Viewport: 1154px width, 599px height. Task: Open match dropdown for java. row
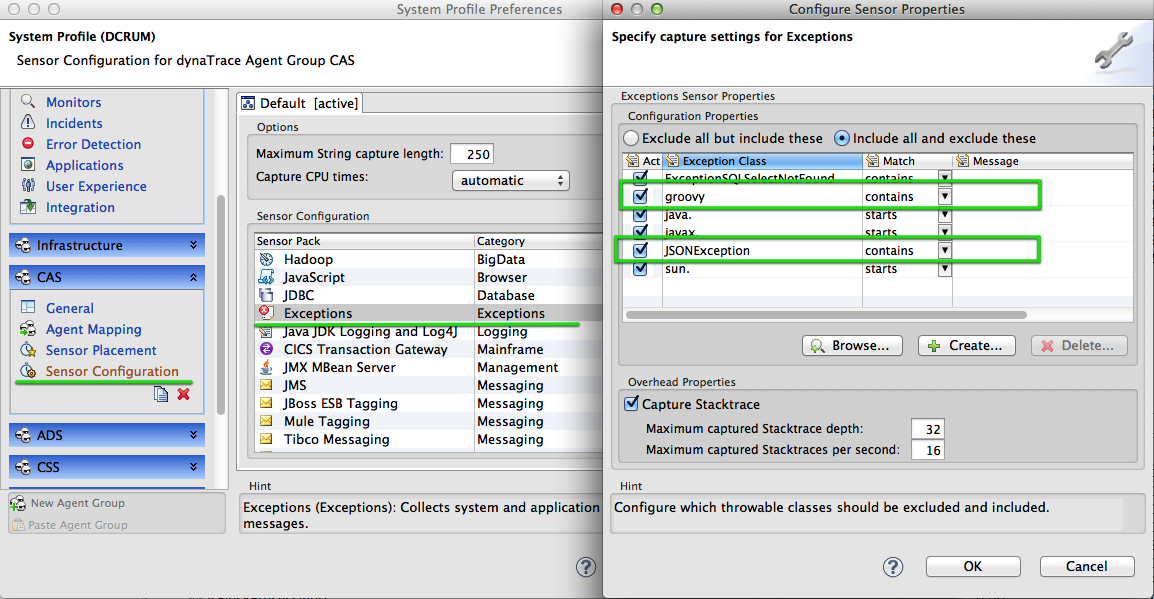[945, 215]
